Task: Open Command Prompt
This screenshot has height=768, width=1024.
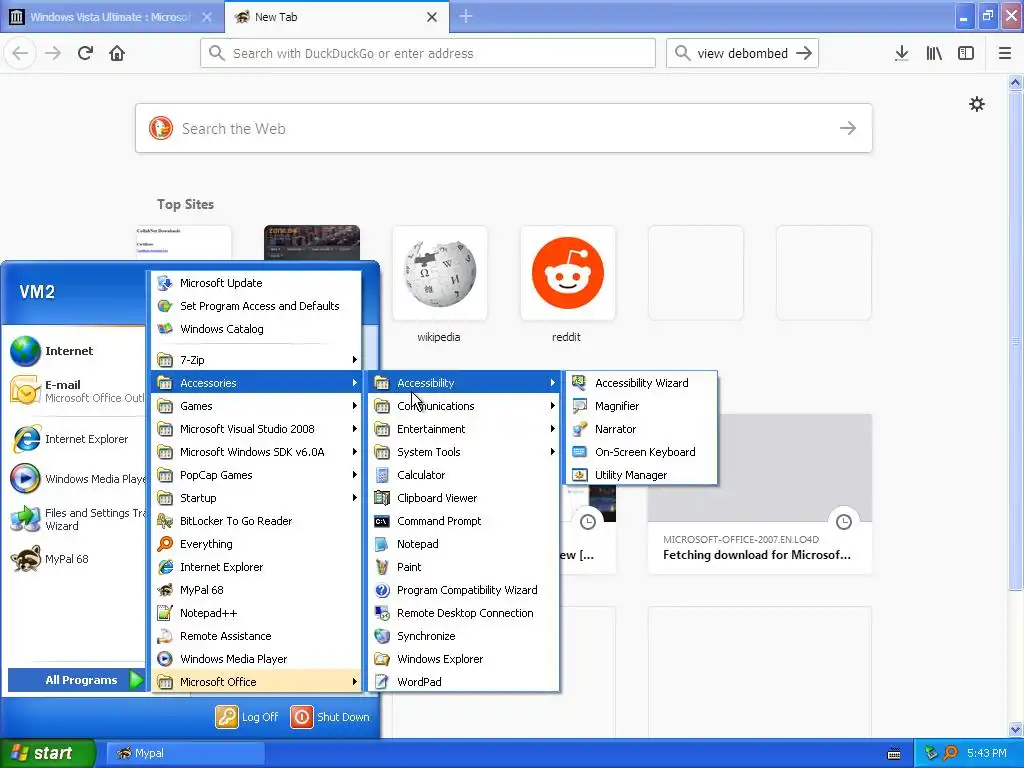Action: (x=464, y=520)
